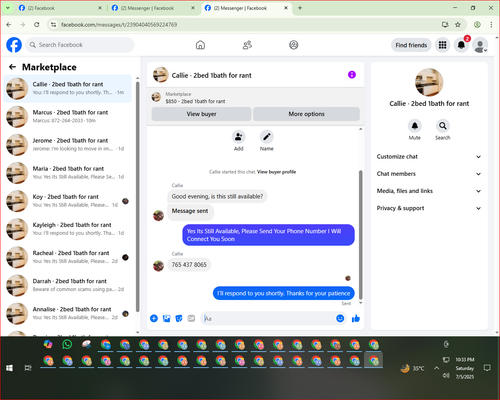The height and width of the screenshot is (400, 500).
Task: Choose a GIF from the composer
Action: (191, 318)
